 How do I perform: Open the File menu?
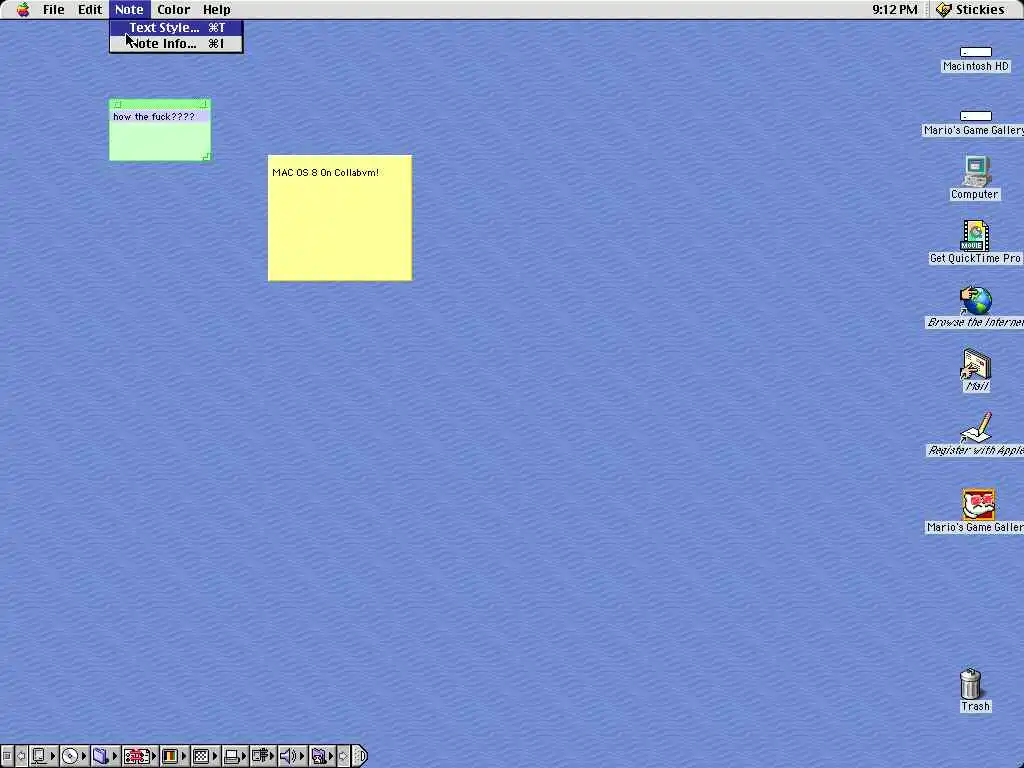coord(54,9)
